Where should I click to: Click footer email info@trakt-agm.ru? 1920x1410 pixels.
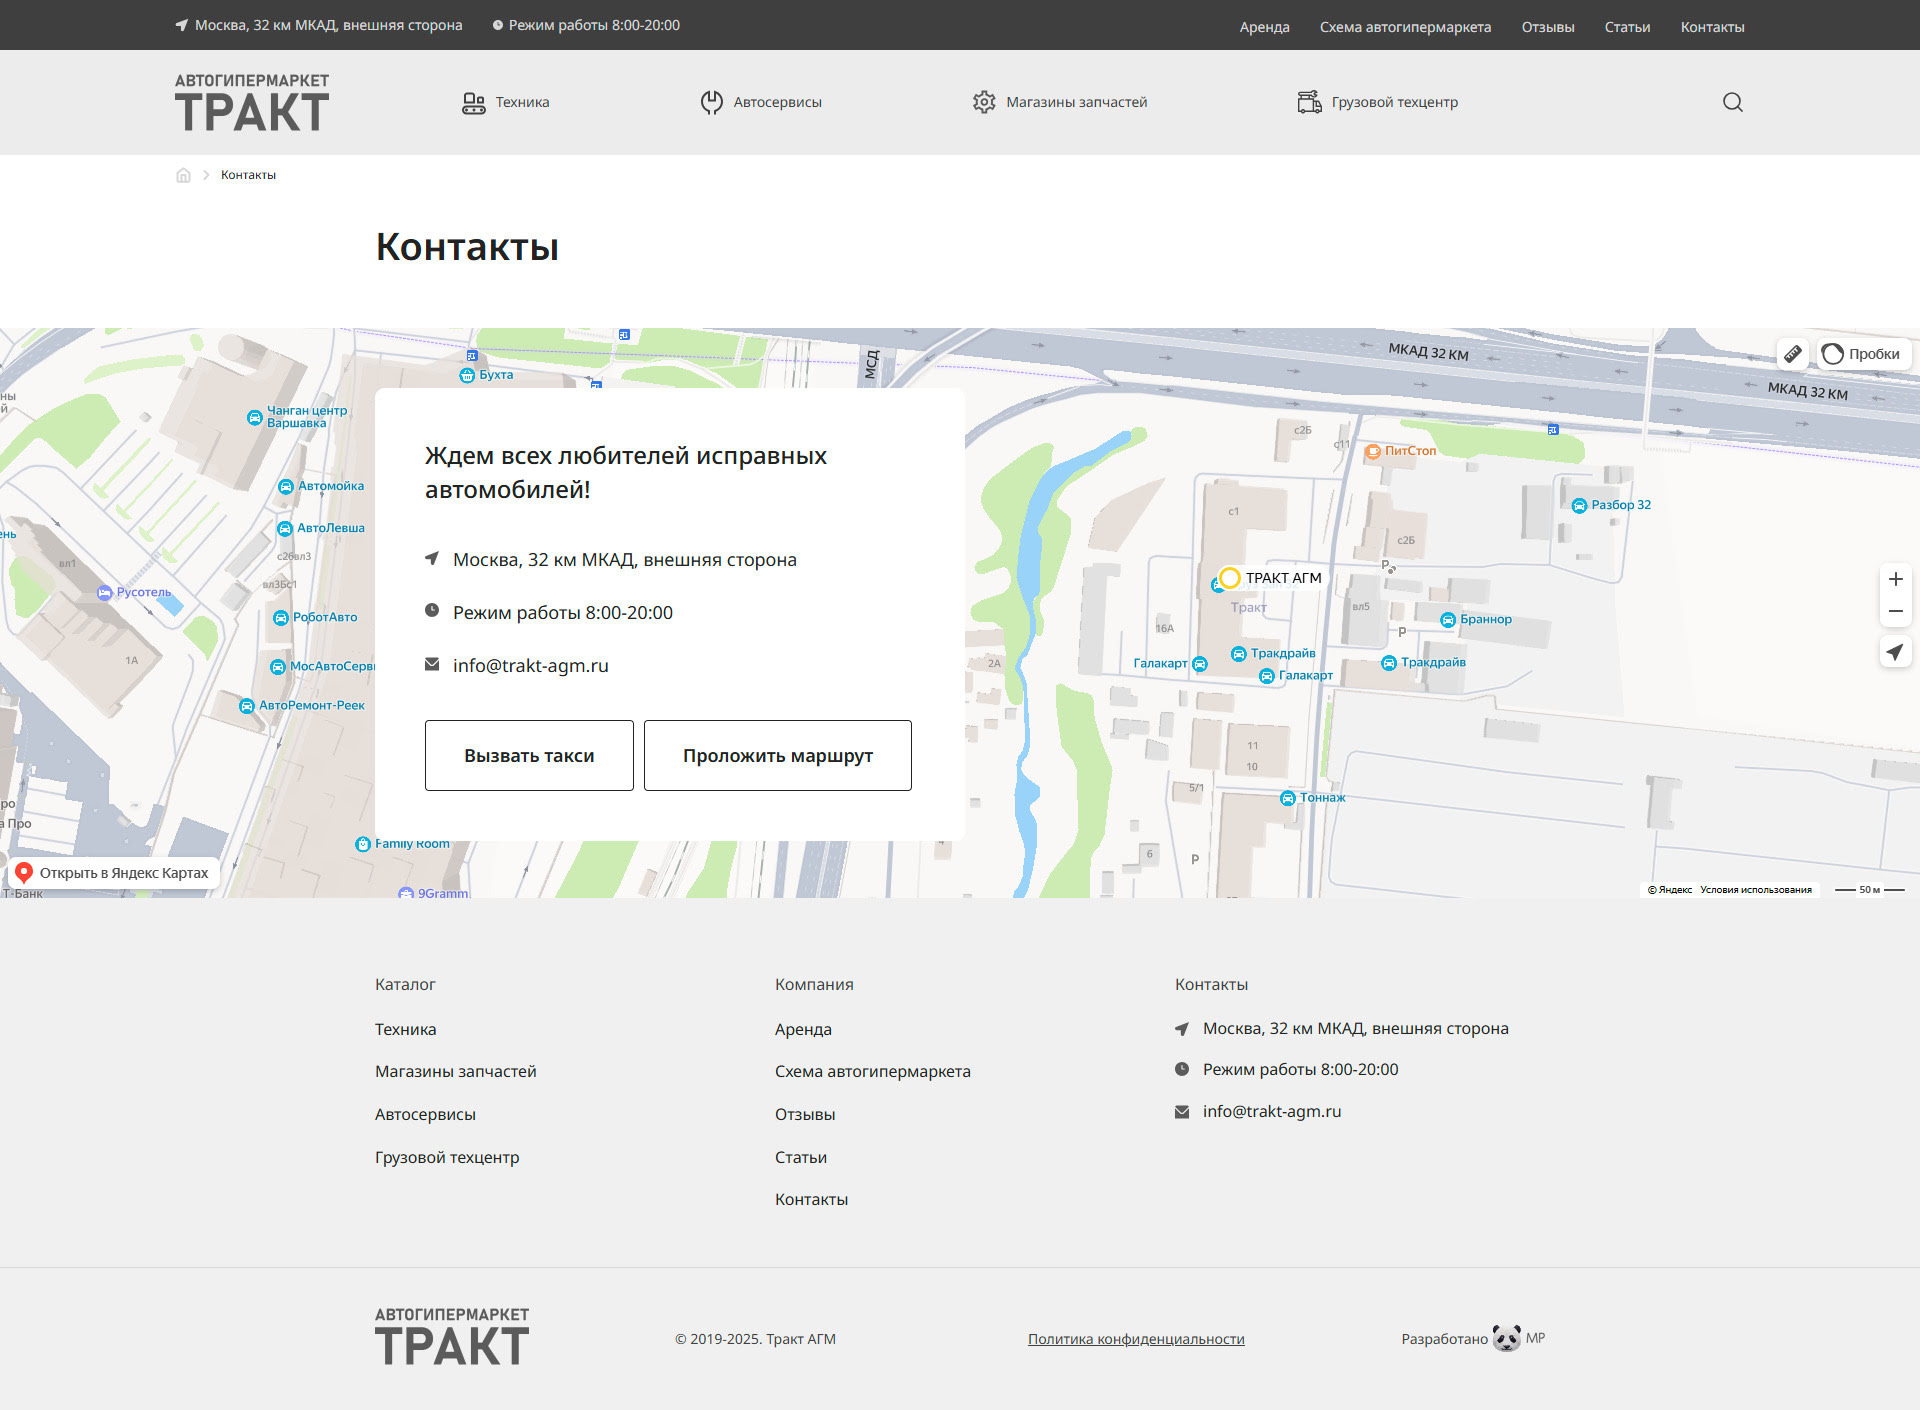coord(1271,1111)
